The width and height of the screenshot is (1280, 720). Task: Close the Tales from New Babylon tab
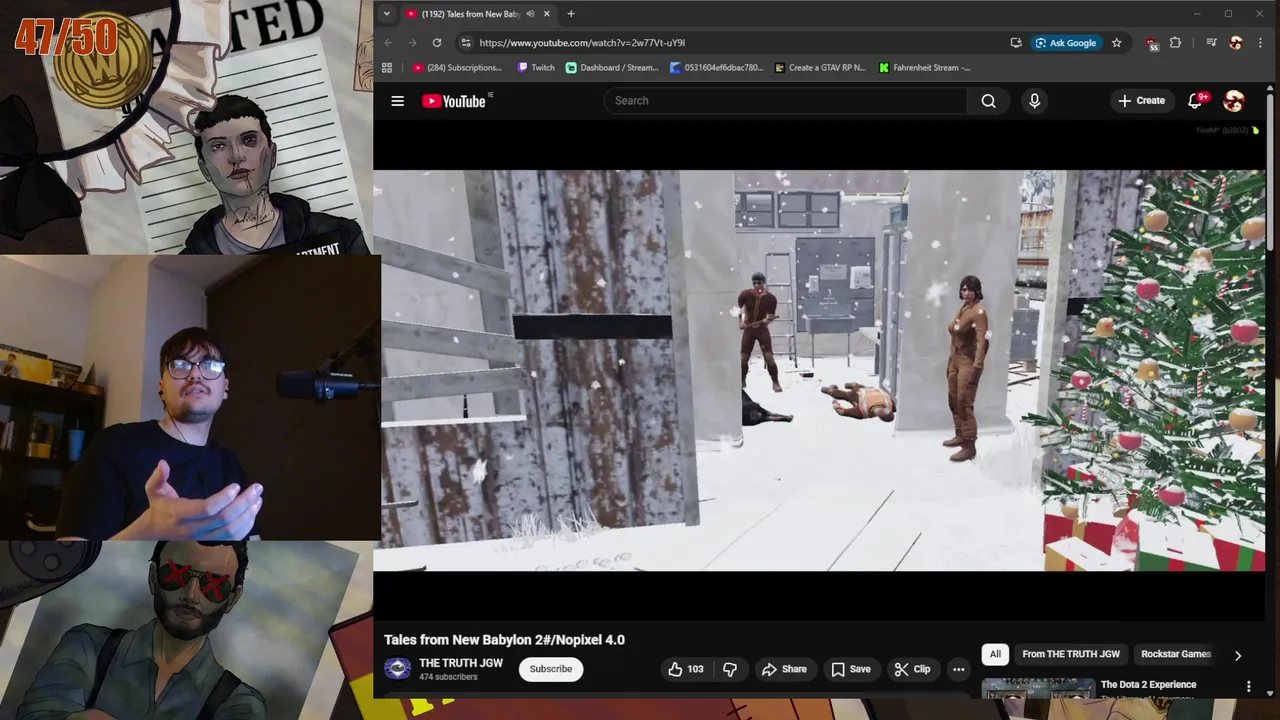coord(547,14)
